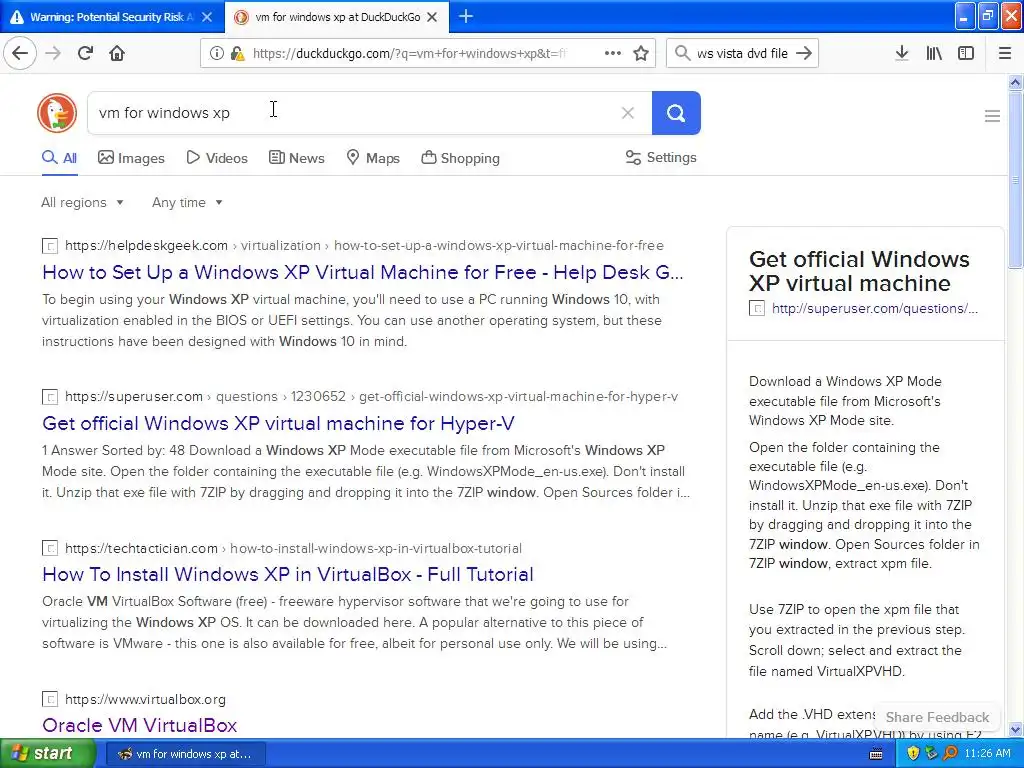This screenshot has height=768, width=1024.
Task: Click the https://www.virtualbox.org URL text
Action: pos(146,699)
